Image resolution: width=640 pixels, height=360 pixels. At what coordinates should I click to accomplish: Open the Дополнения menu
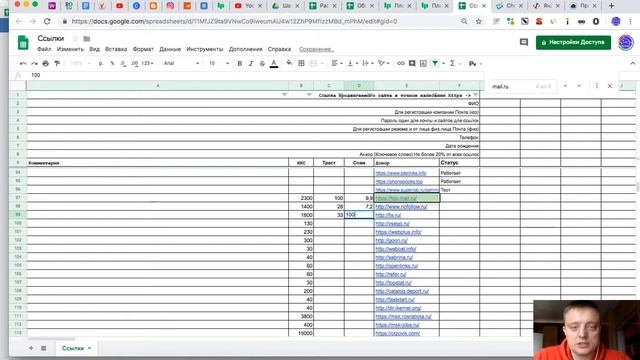click(x=245, y=49)
